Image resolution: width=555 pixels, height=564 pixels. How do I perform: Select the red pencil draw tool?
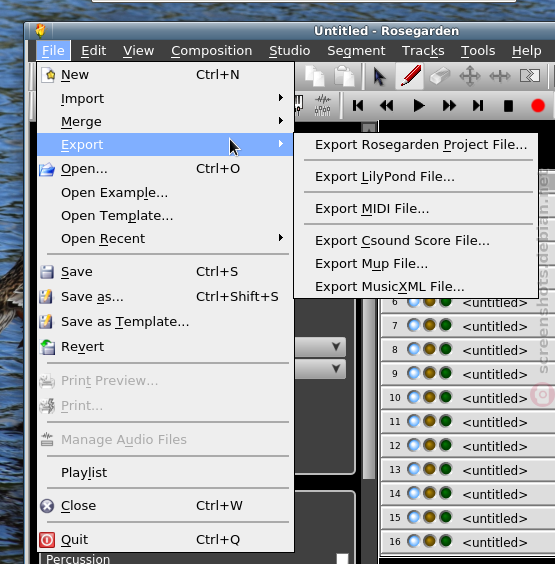click(x=410, y=76)
